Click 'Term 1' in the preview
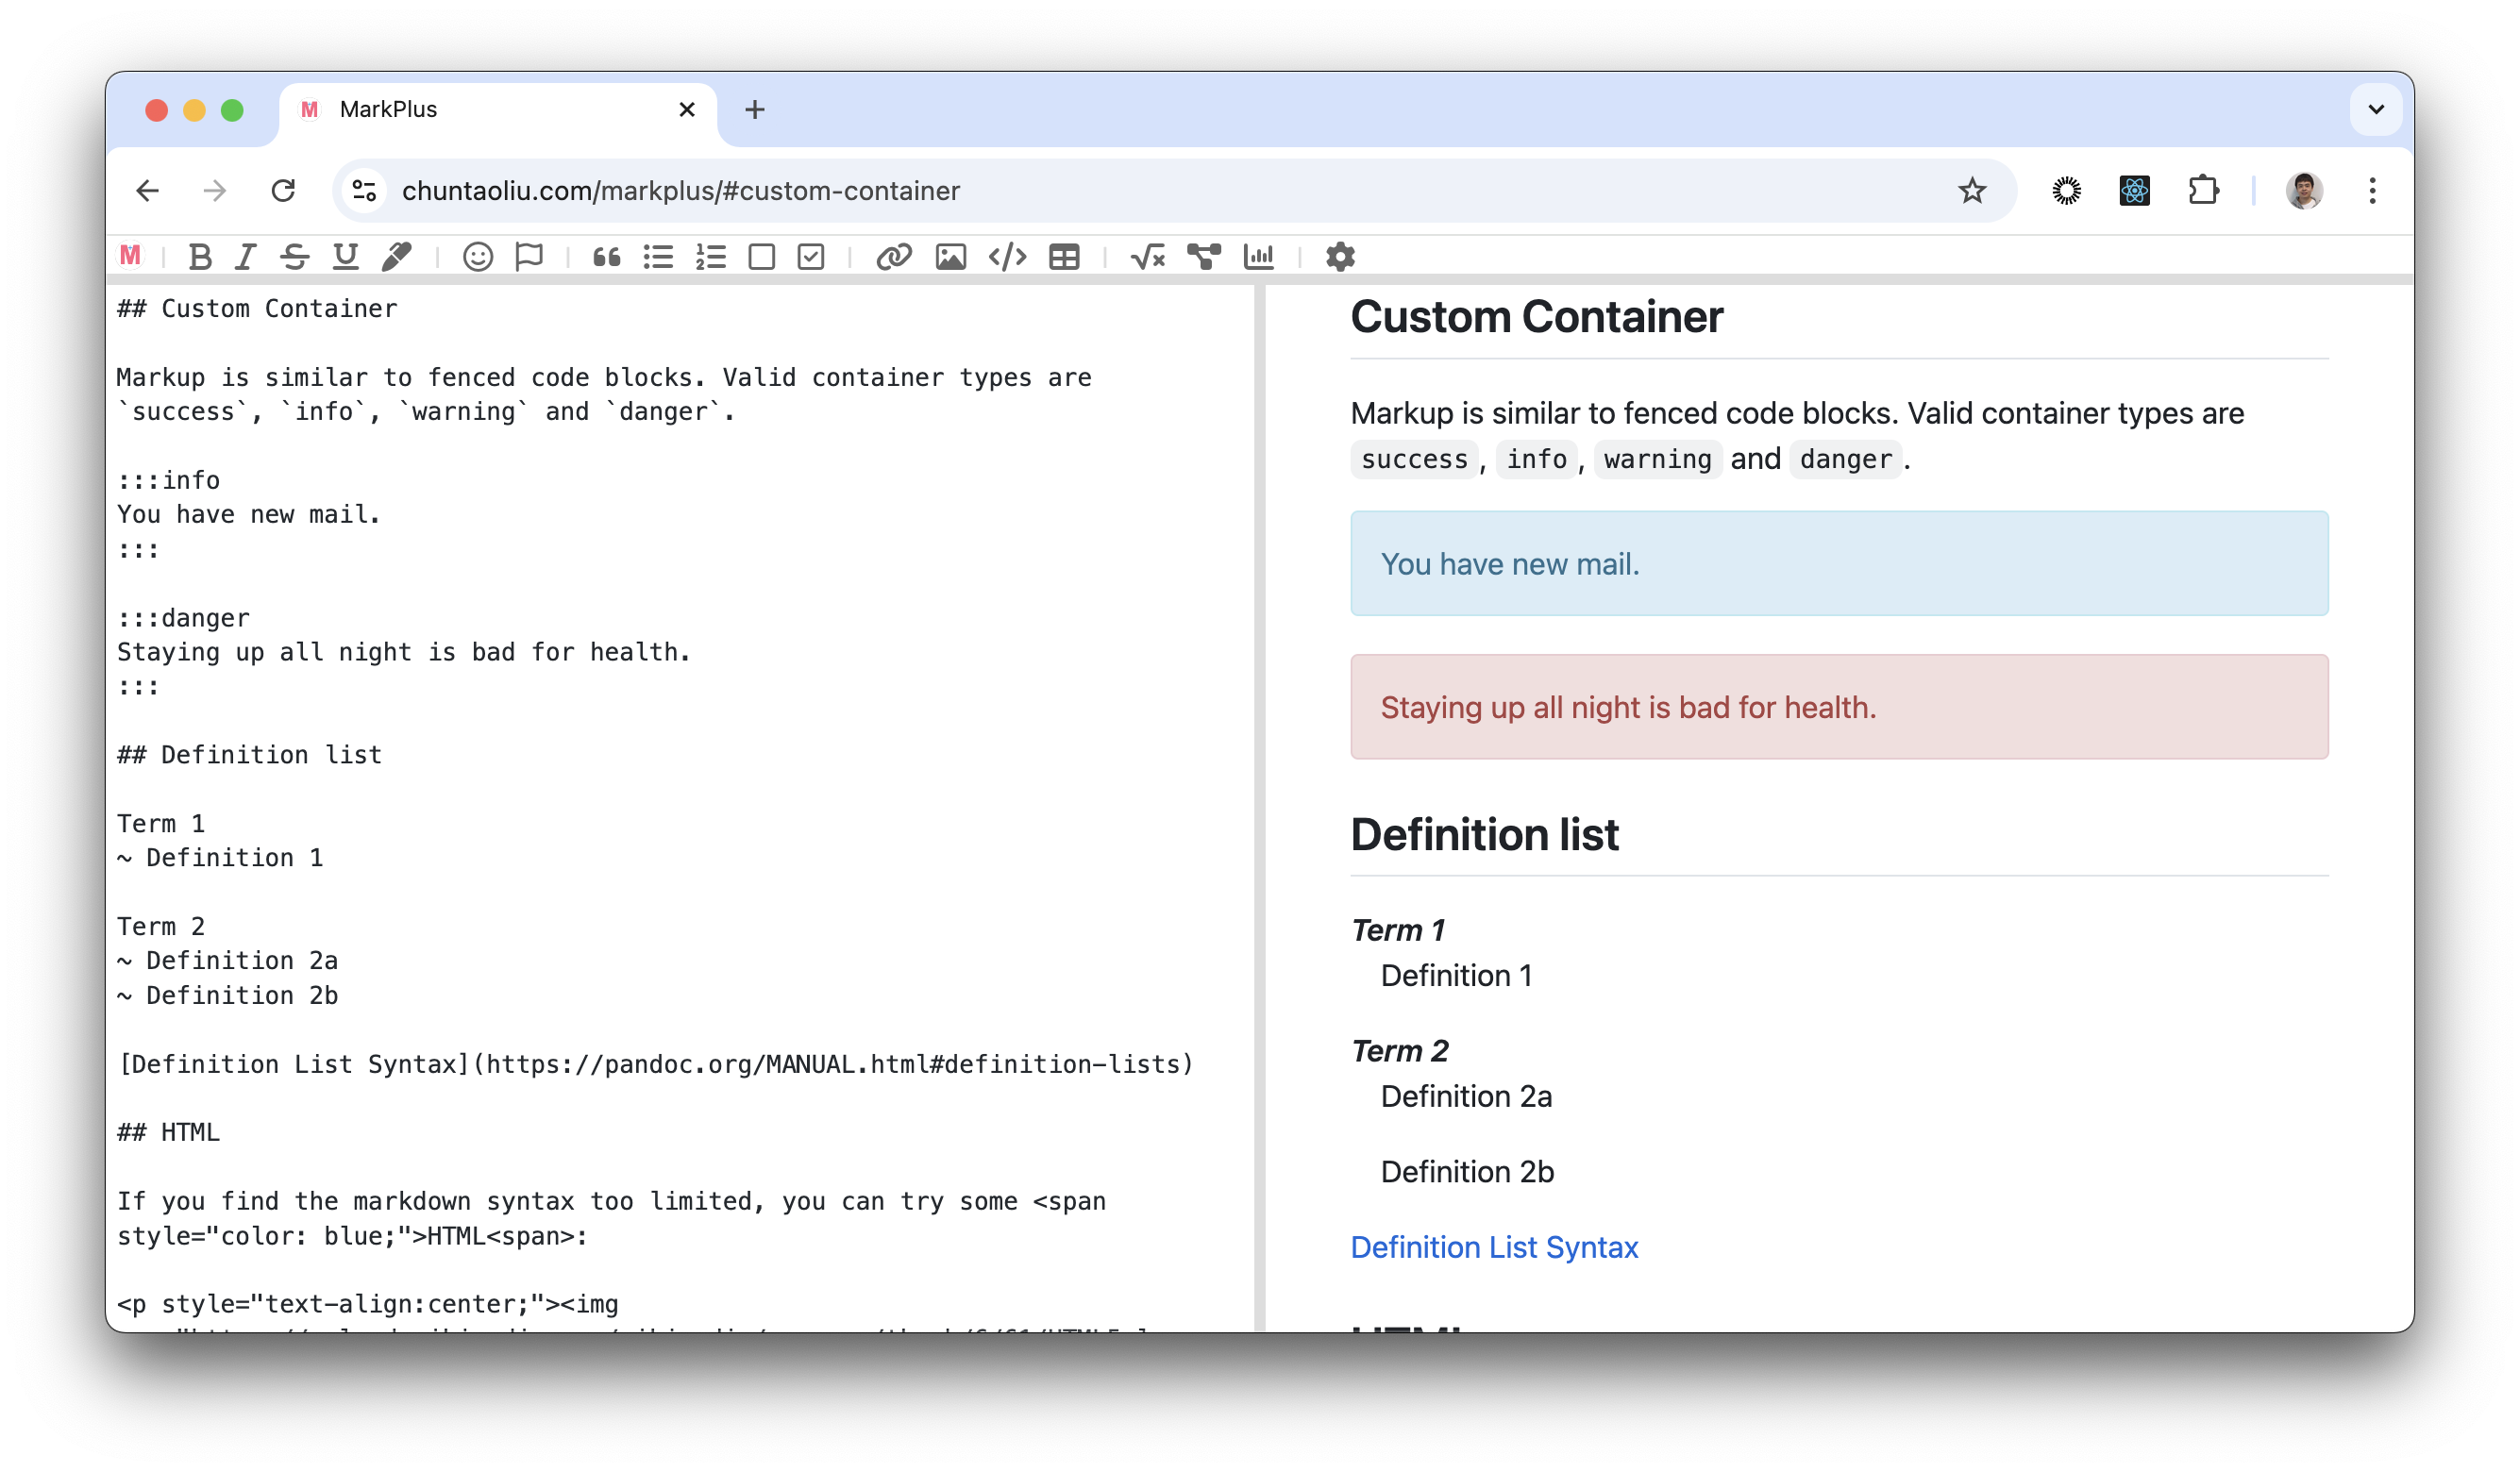Screen dimensions: 2520x1472 (1397, 930)
